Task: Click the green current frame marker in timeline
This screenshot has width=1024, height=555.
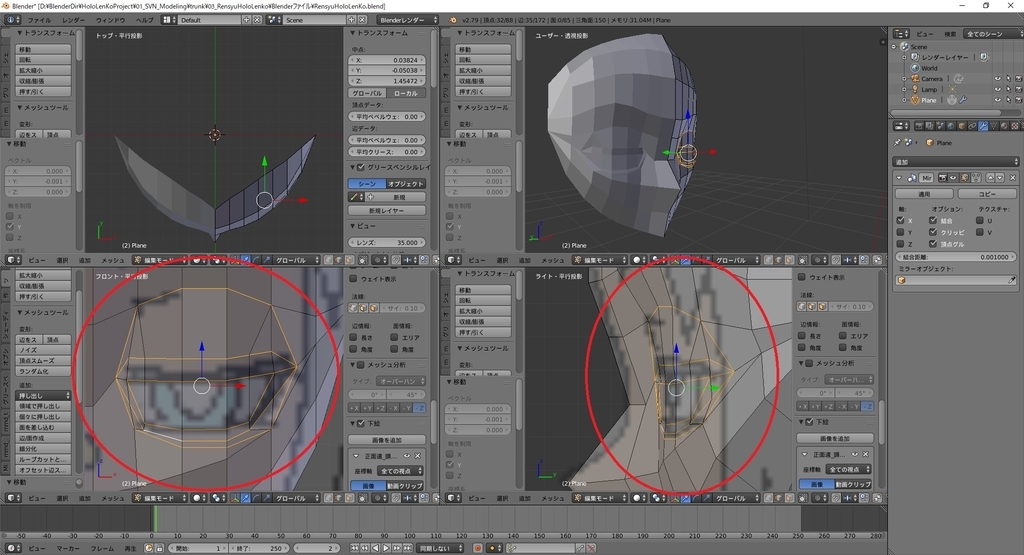Action: click(155, 519)
